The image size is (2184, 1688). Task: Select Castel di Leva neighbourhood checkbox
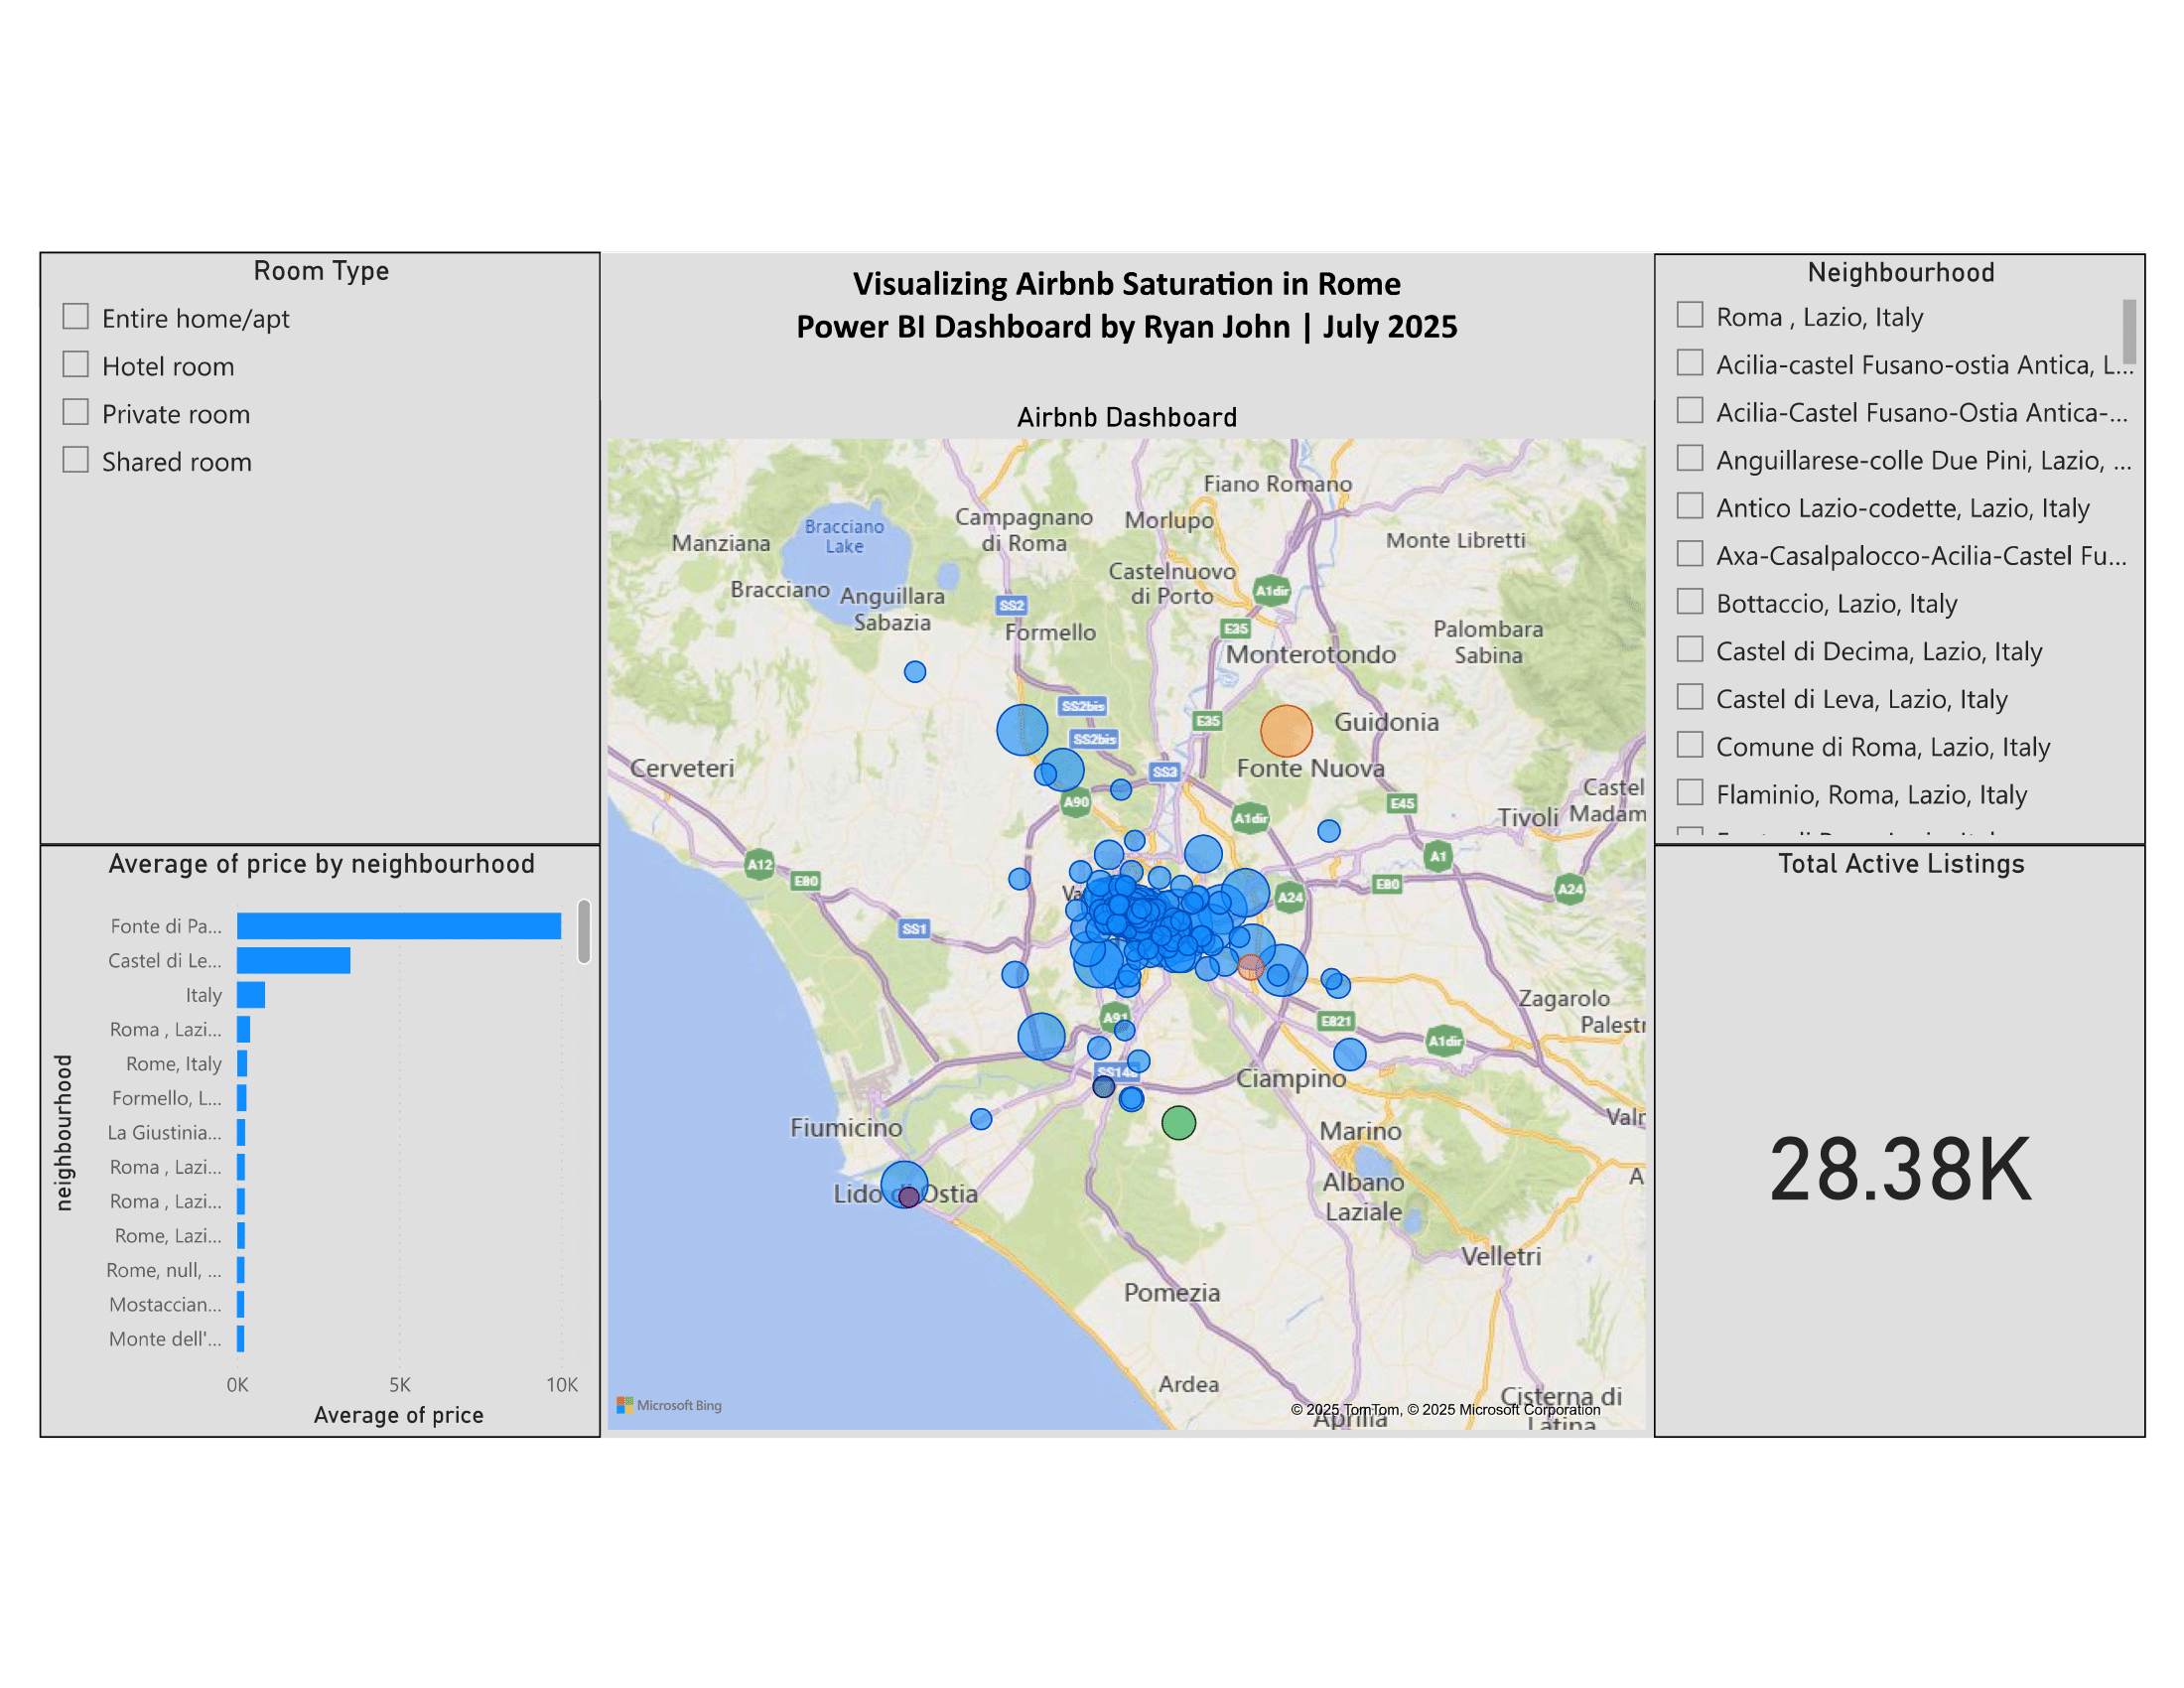tap(1690, 697)
